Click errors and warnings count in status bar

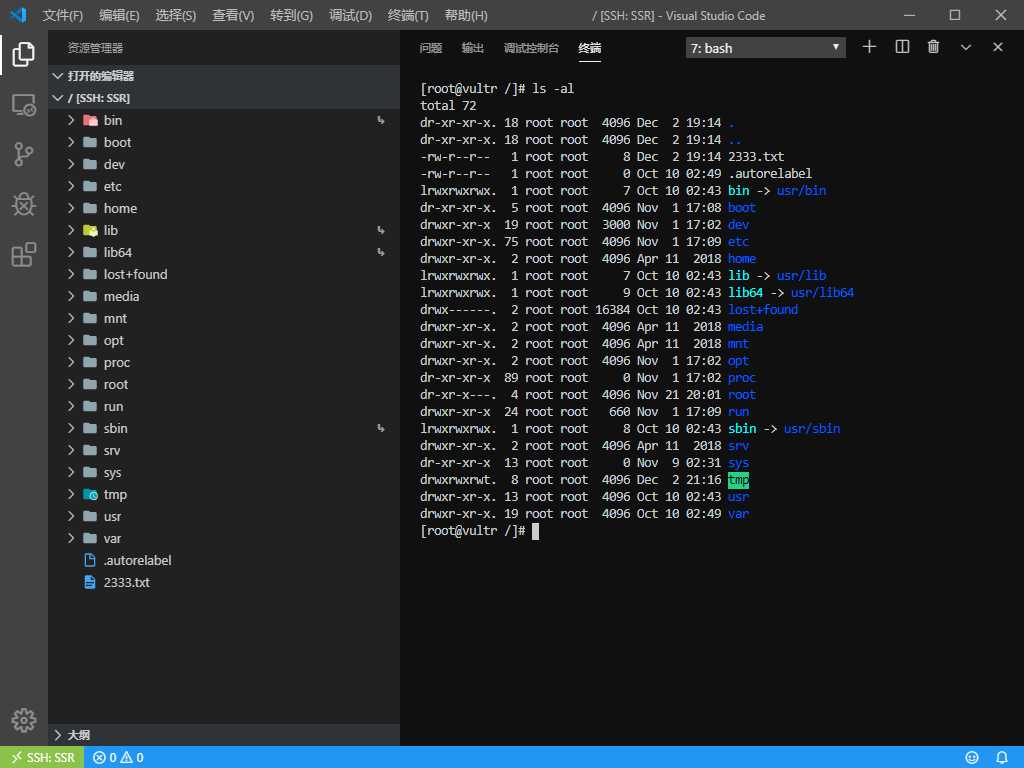(x=118, y=758)
